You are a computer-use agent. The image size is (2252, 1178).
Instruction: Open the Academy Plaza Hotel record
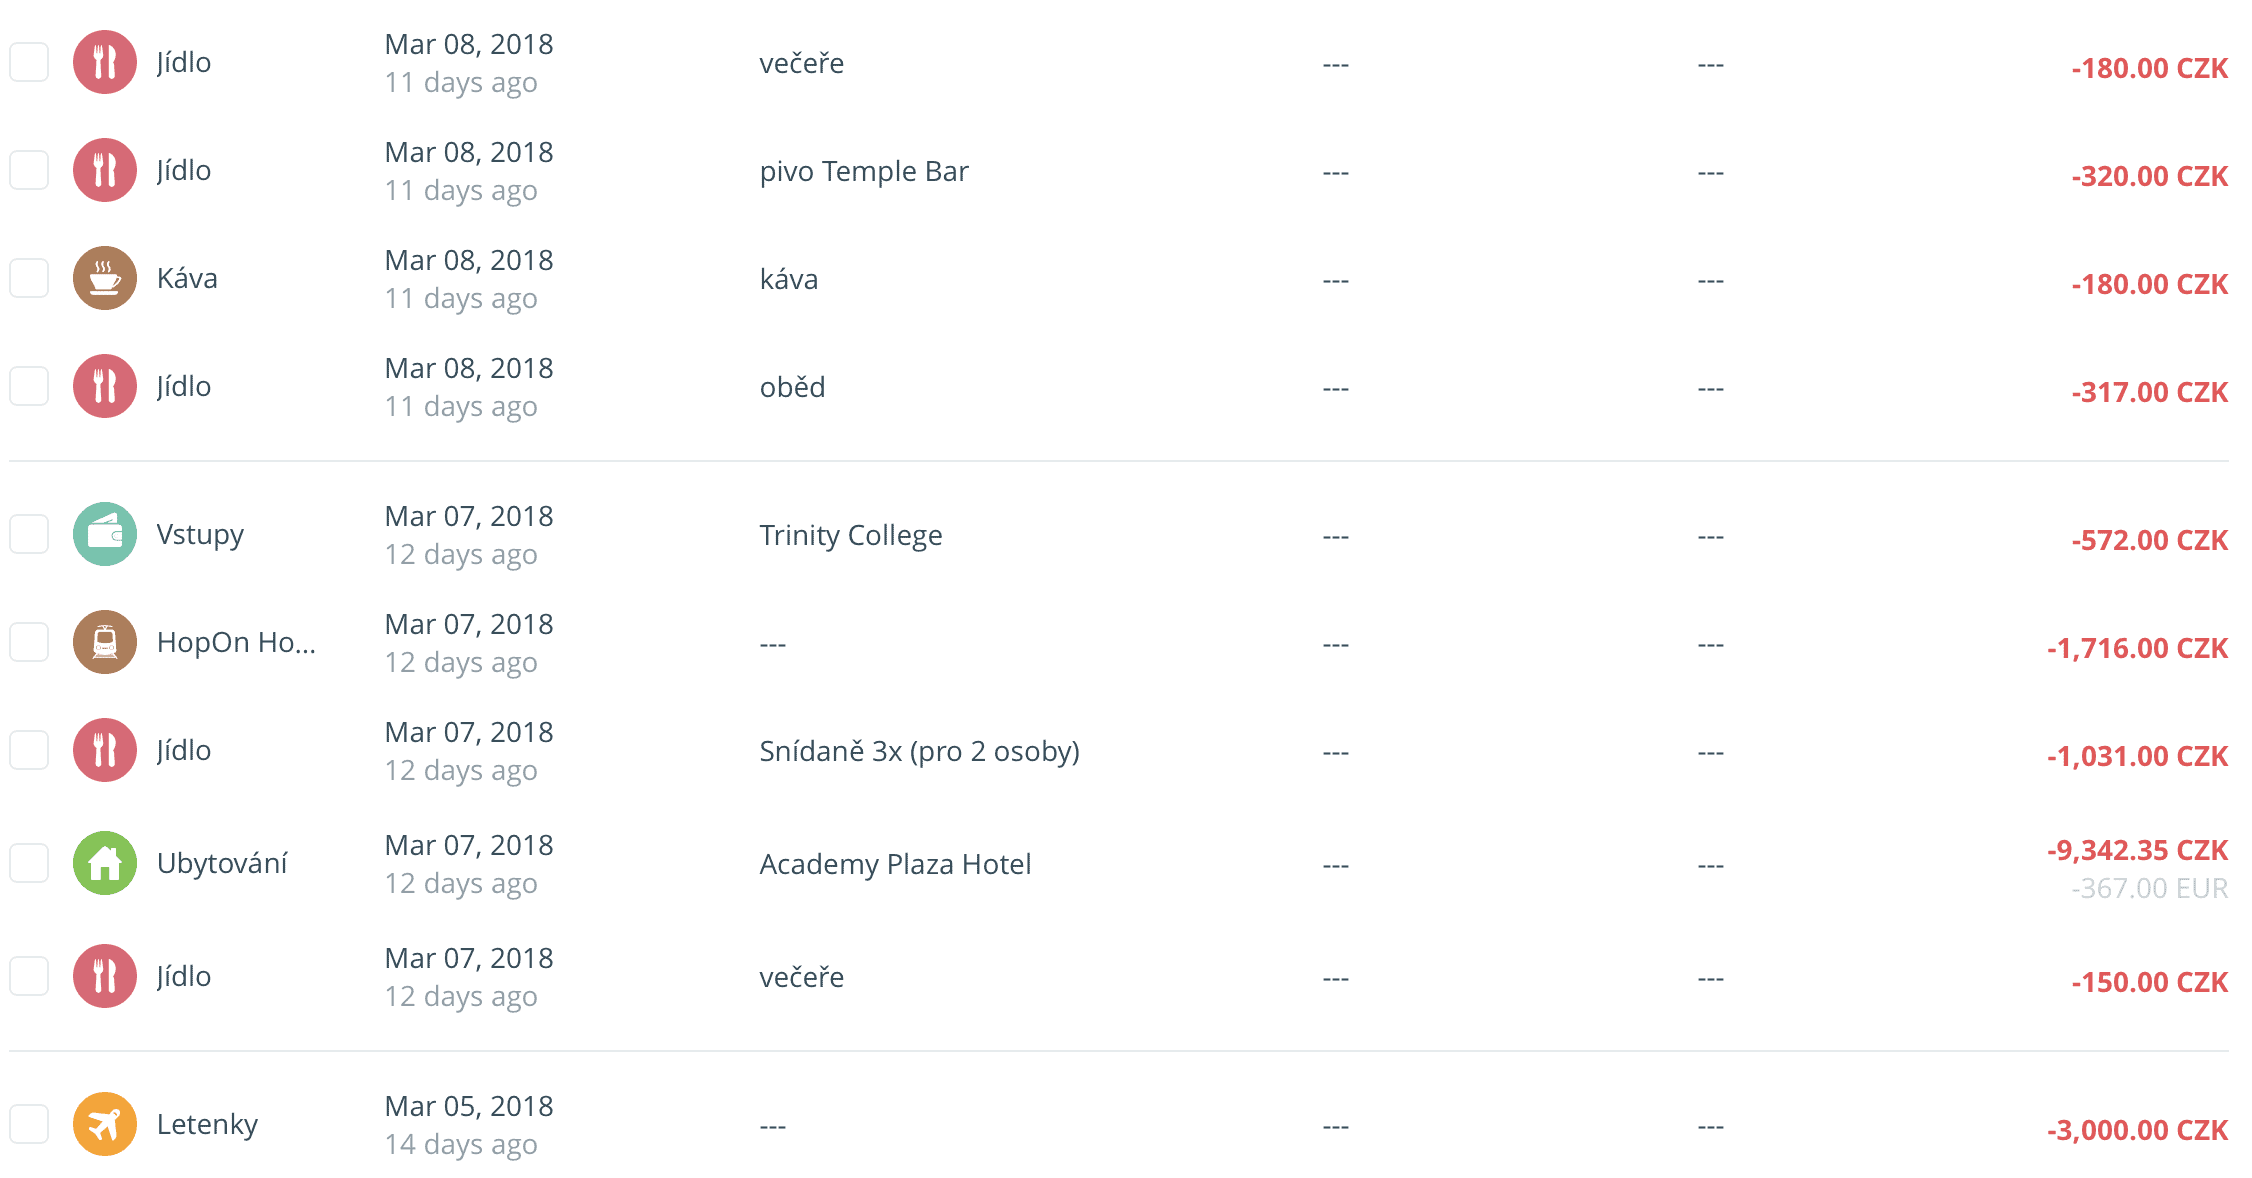coord(895,864)
